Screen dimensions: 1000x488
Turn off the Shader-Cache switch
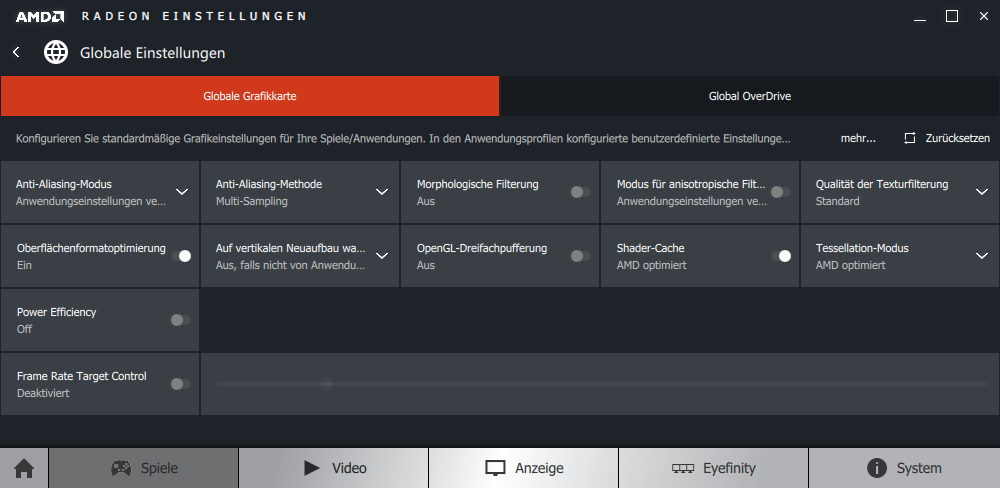(781, 256)
